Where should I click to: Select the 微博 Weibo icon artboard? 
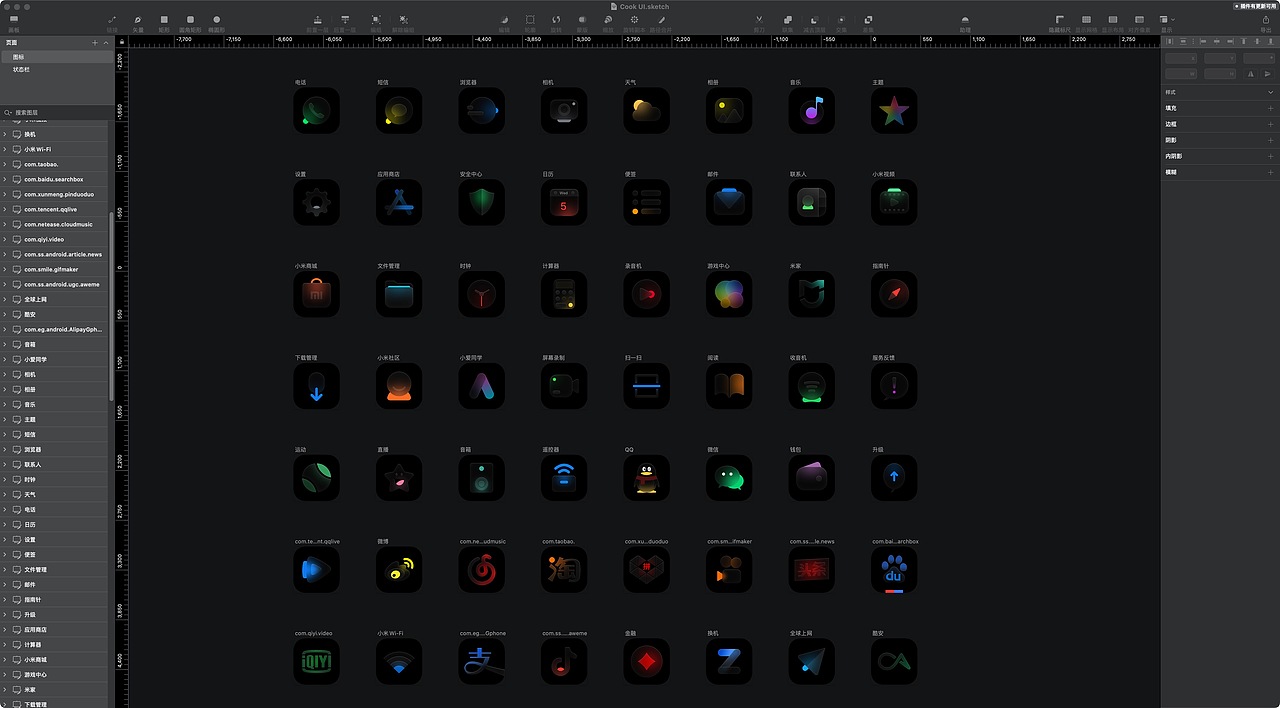tap(399, 570)
